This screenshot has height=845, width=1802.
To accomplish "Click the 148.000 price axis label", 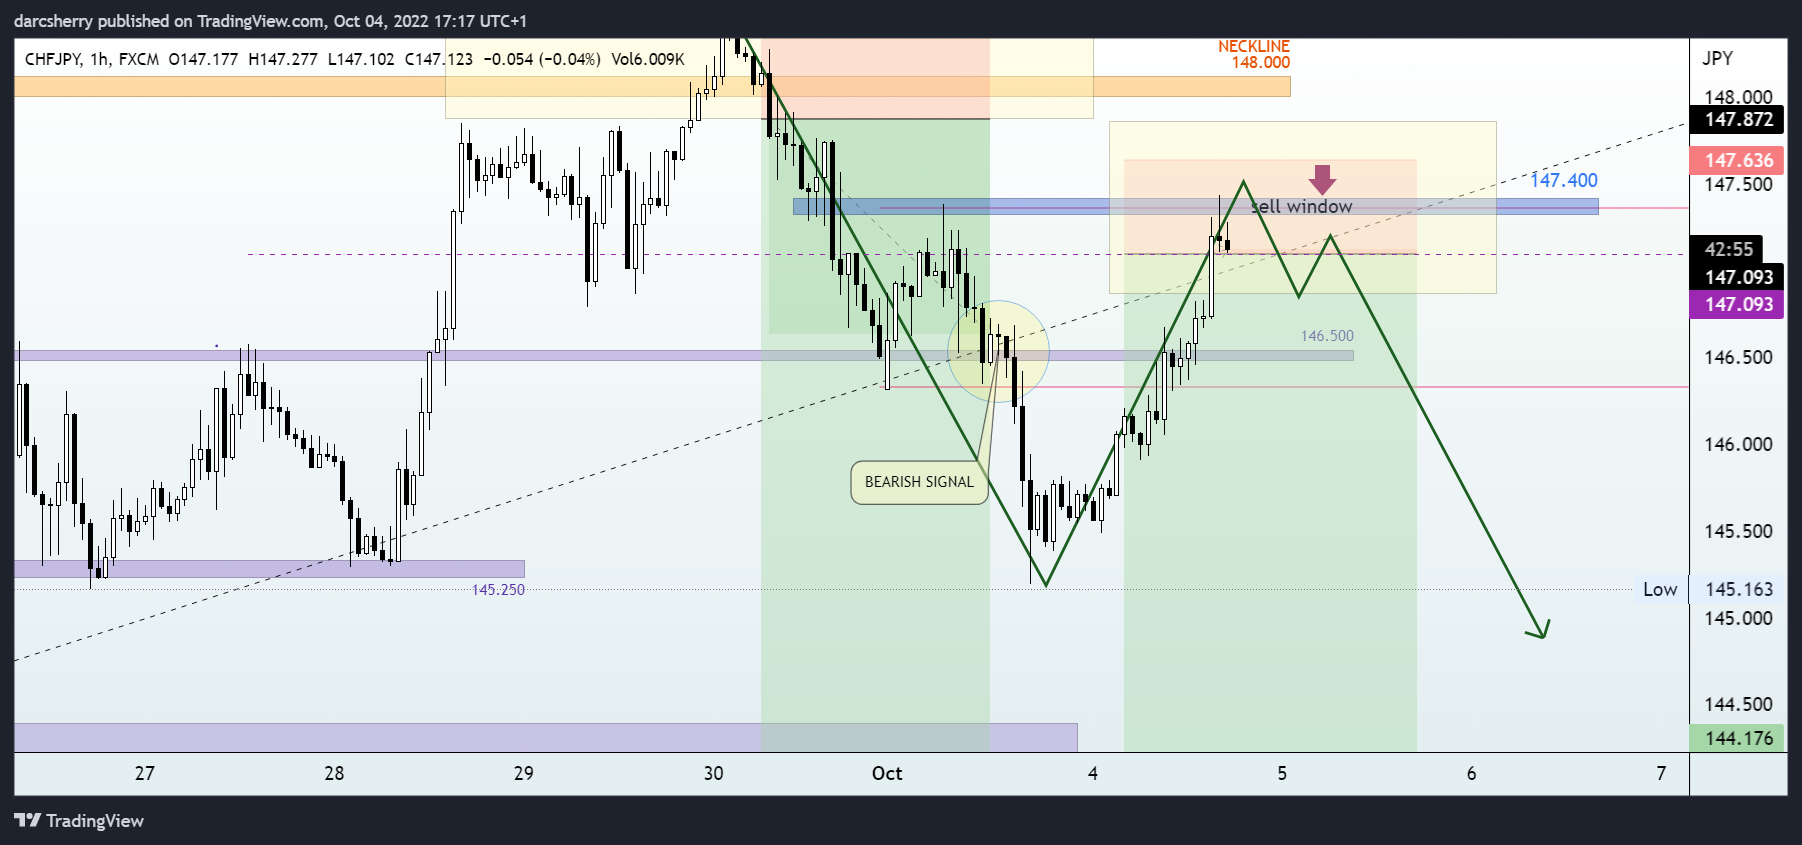I will pyautogui.click(x=1738, y=97).
